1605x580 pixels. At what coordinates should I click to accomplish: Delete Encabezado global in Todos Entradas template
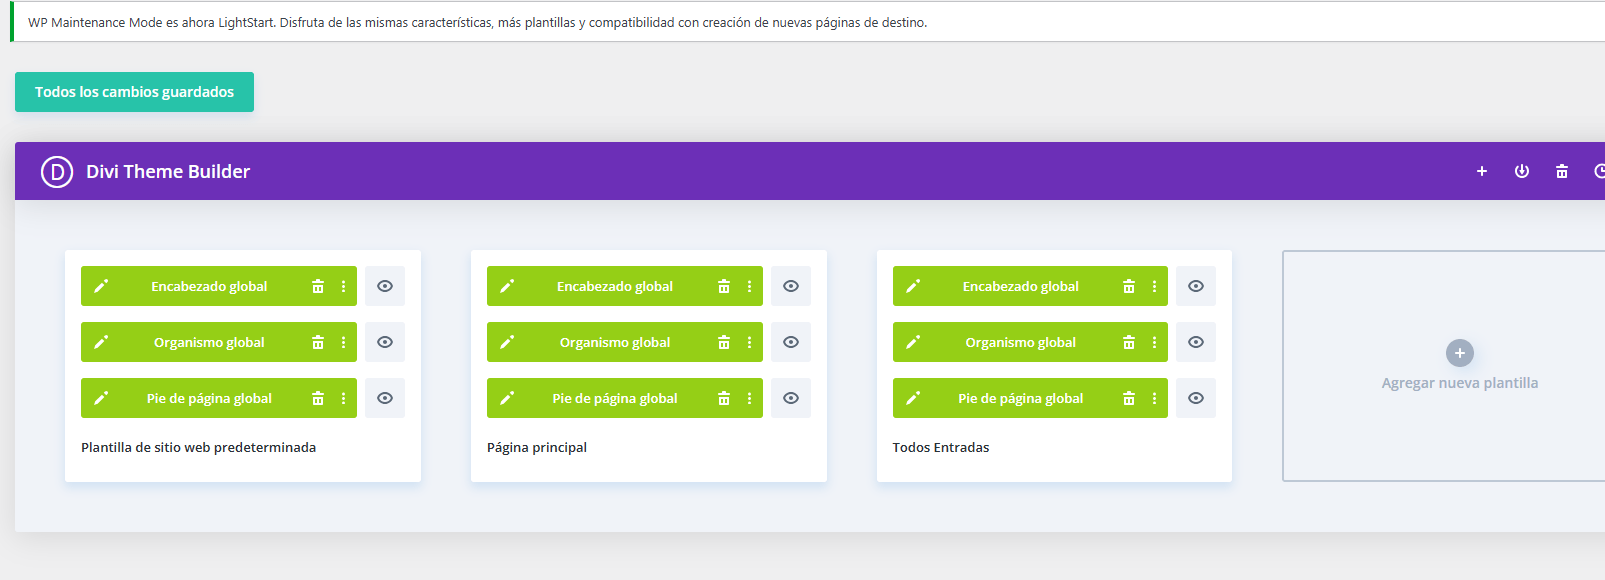click(1129, 286)
